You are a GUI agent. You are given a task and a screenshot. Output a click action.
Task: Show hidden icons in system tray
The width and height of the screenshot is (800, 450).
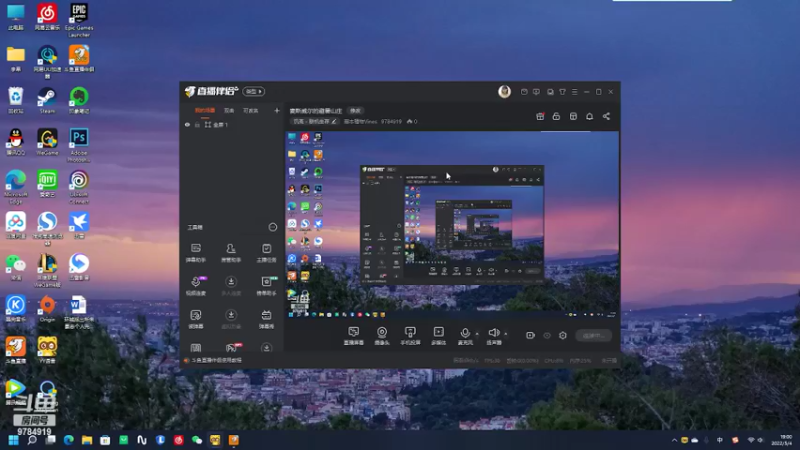674,440
